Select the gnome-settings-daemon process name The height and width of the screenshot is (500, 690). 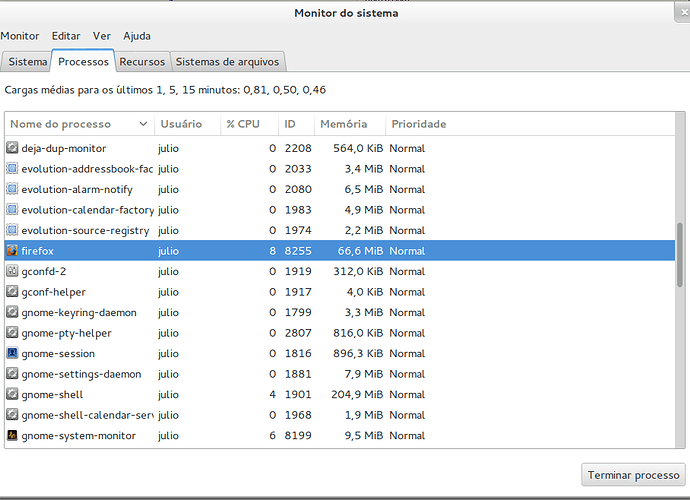(x=81, y=374)
